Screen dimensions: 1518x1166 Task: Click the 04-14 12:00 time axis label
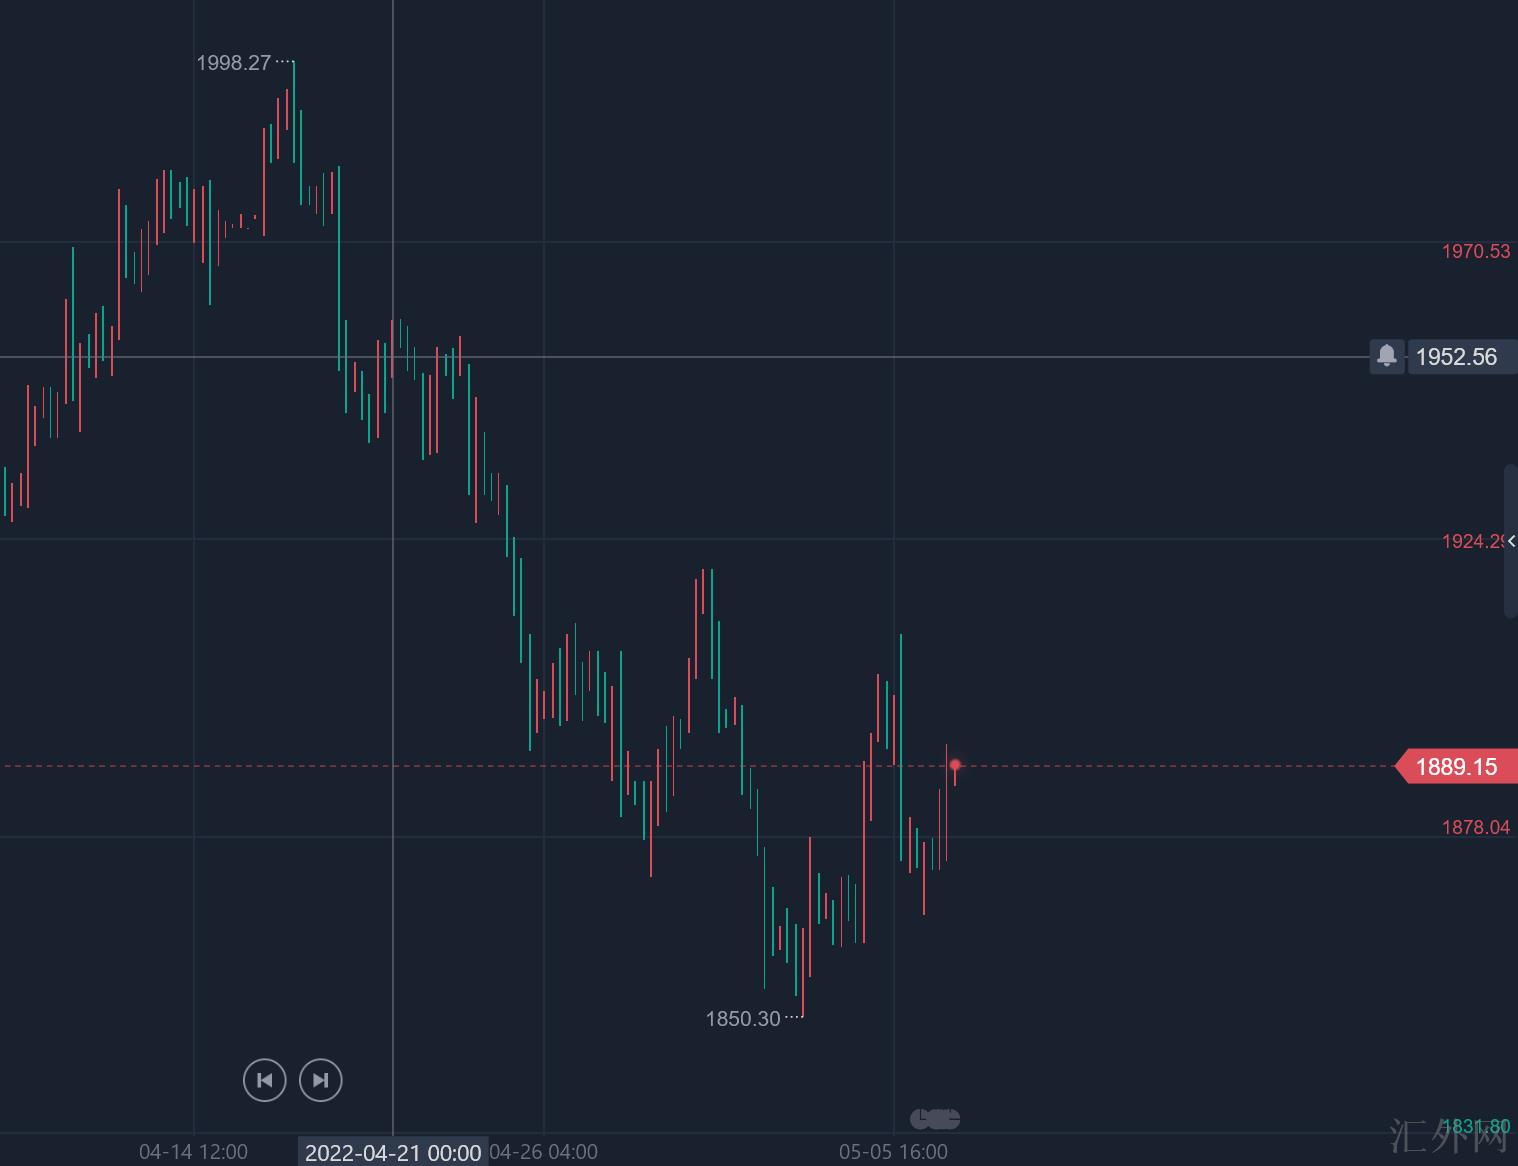coord(193,1152)
